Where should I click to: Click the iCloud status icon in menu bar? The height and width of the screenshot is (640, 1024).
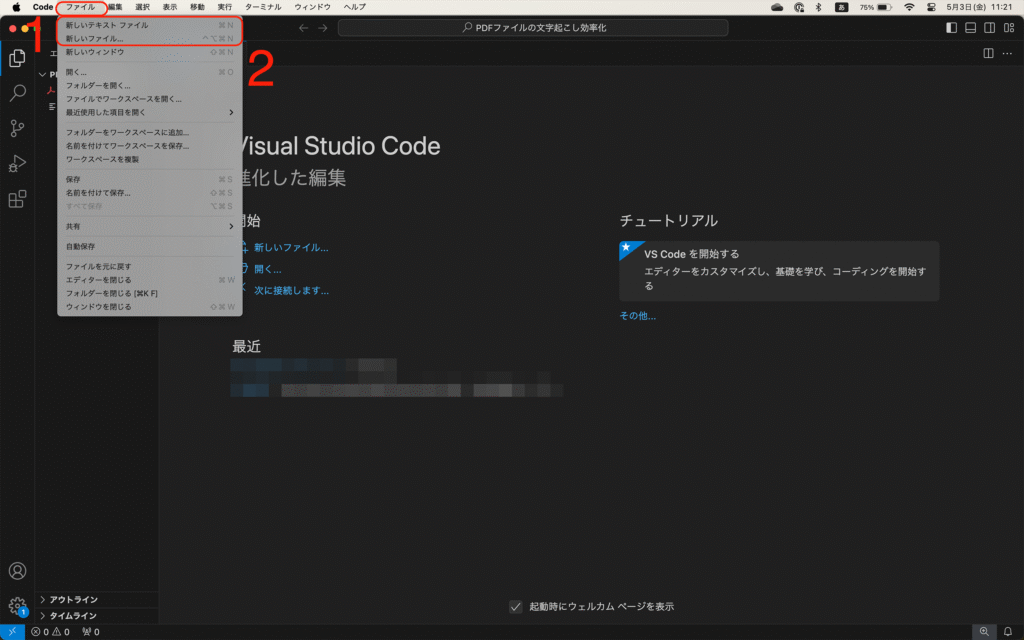pyautogui.click(x=777, y=7)
